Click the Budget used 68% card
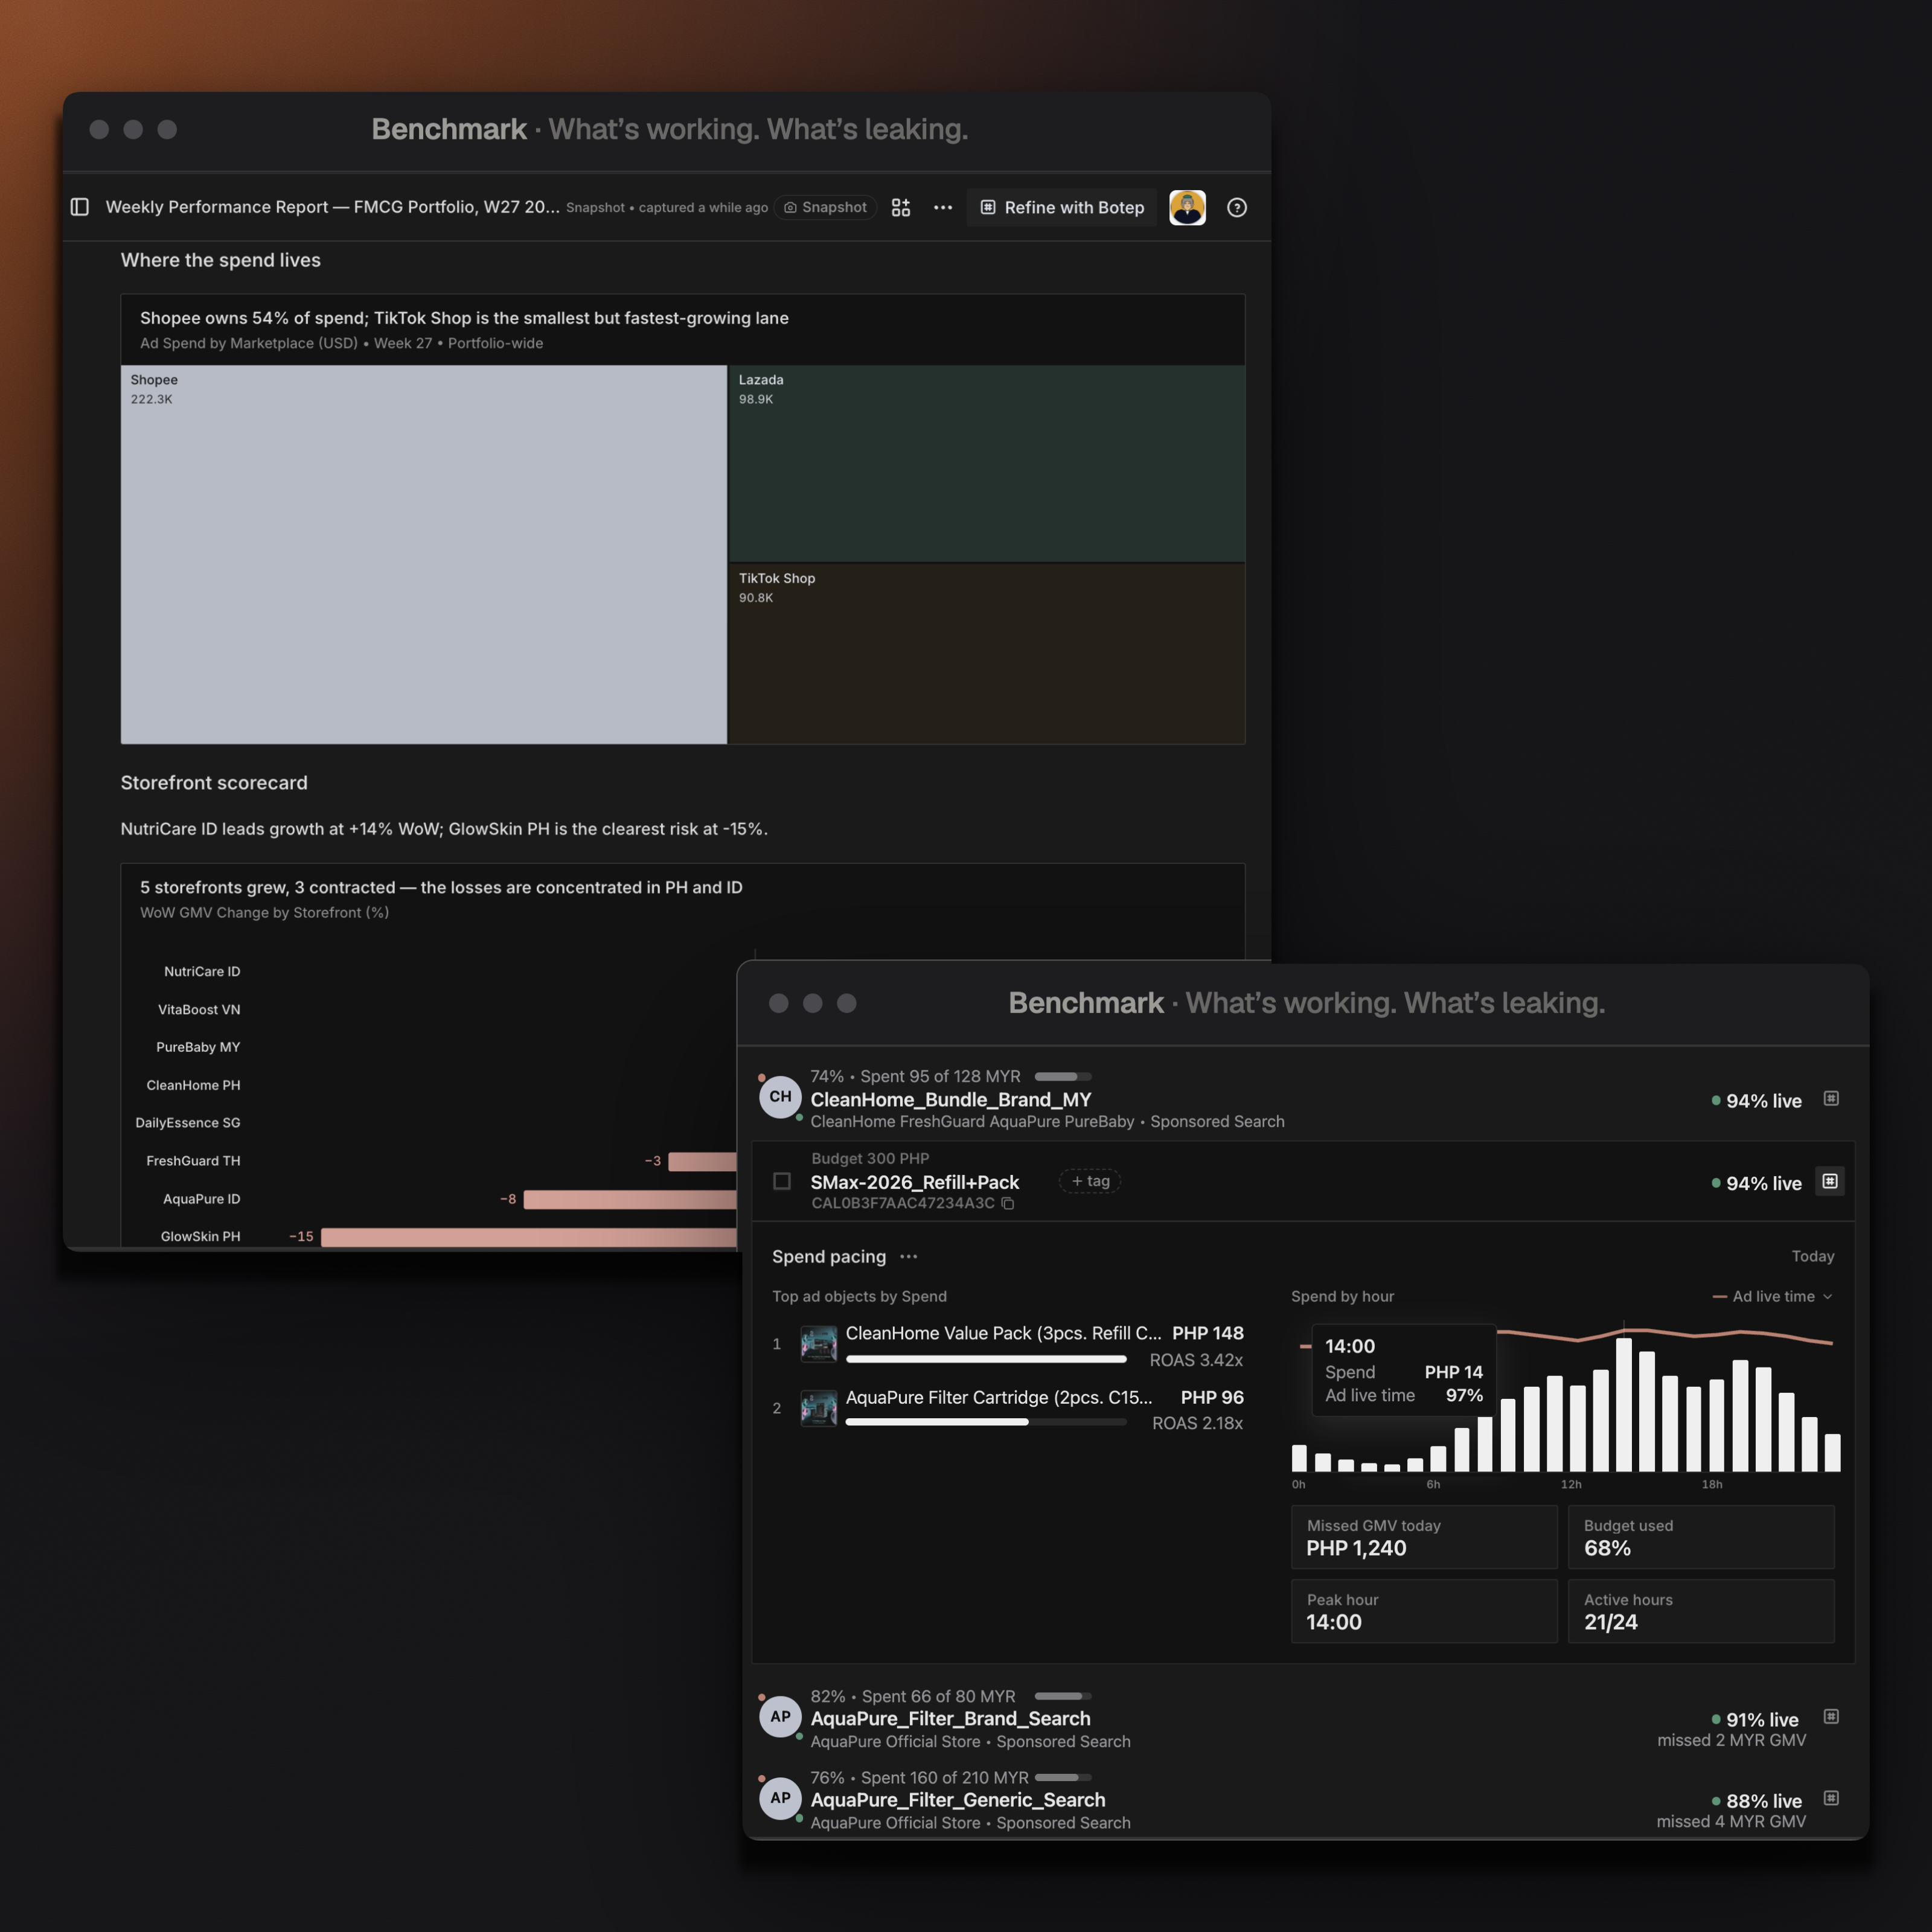 [x=1701, y=1537]
